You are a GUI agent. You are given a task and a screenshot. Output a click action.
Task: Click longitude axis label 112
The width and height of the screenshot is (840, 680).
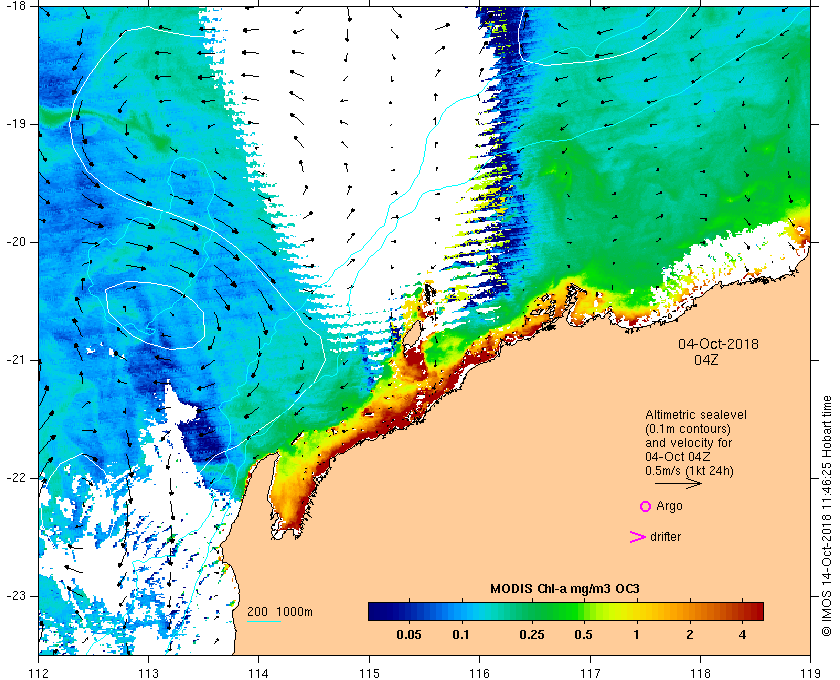point(39,673)
